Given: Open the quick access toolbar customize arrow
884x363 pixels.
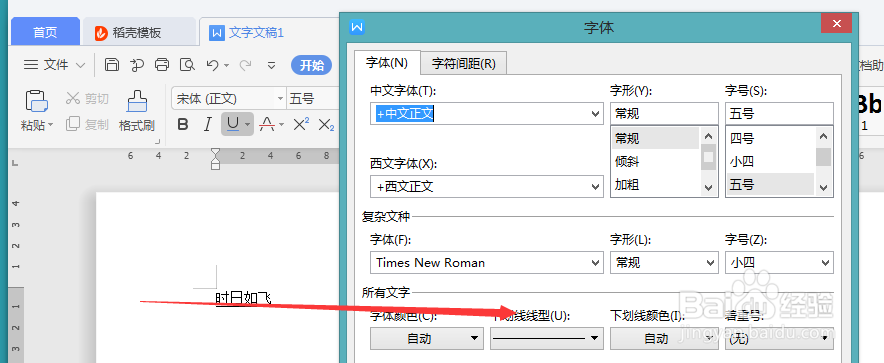Looking at the screenshot, I should click(271, 65).
